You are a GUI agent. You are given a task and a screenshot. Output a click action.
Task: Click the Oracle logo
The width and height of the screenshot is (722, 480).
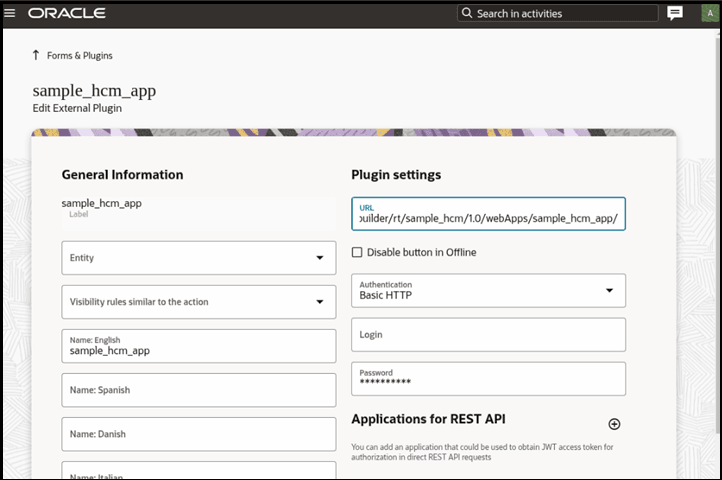(67, 13)
